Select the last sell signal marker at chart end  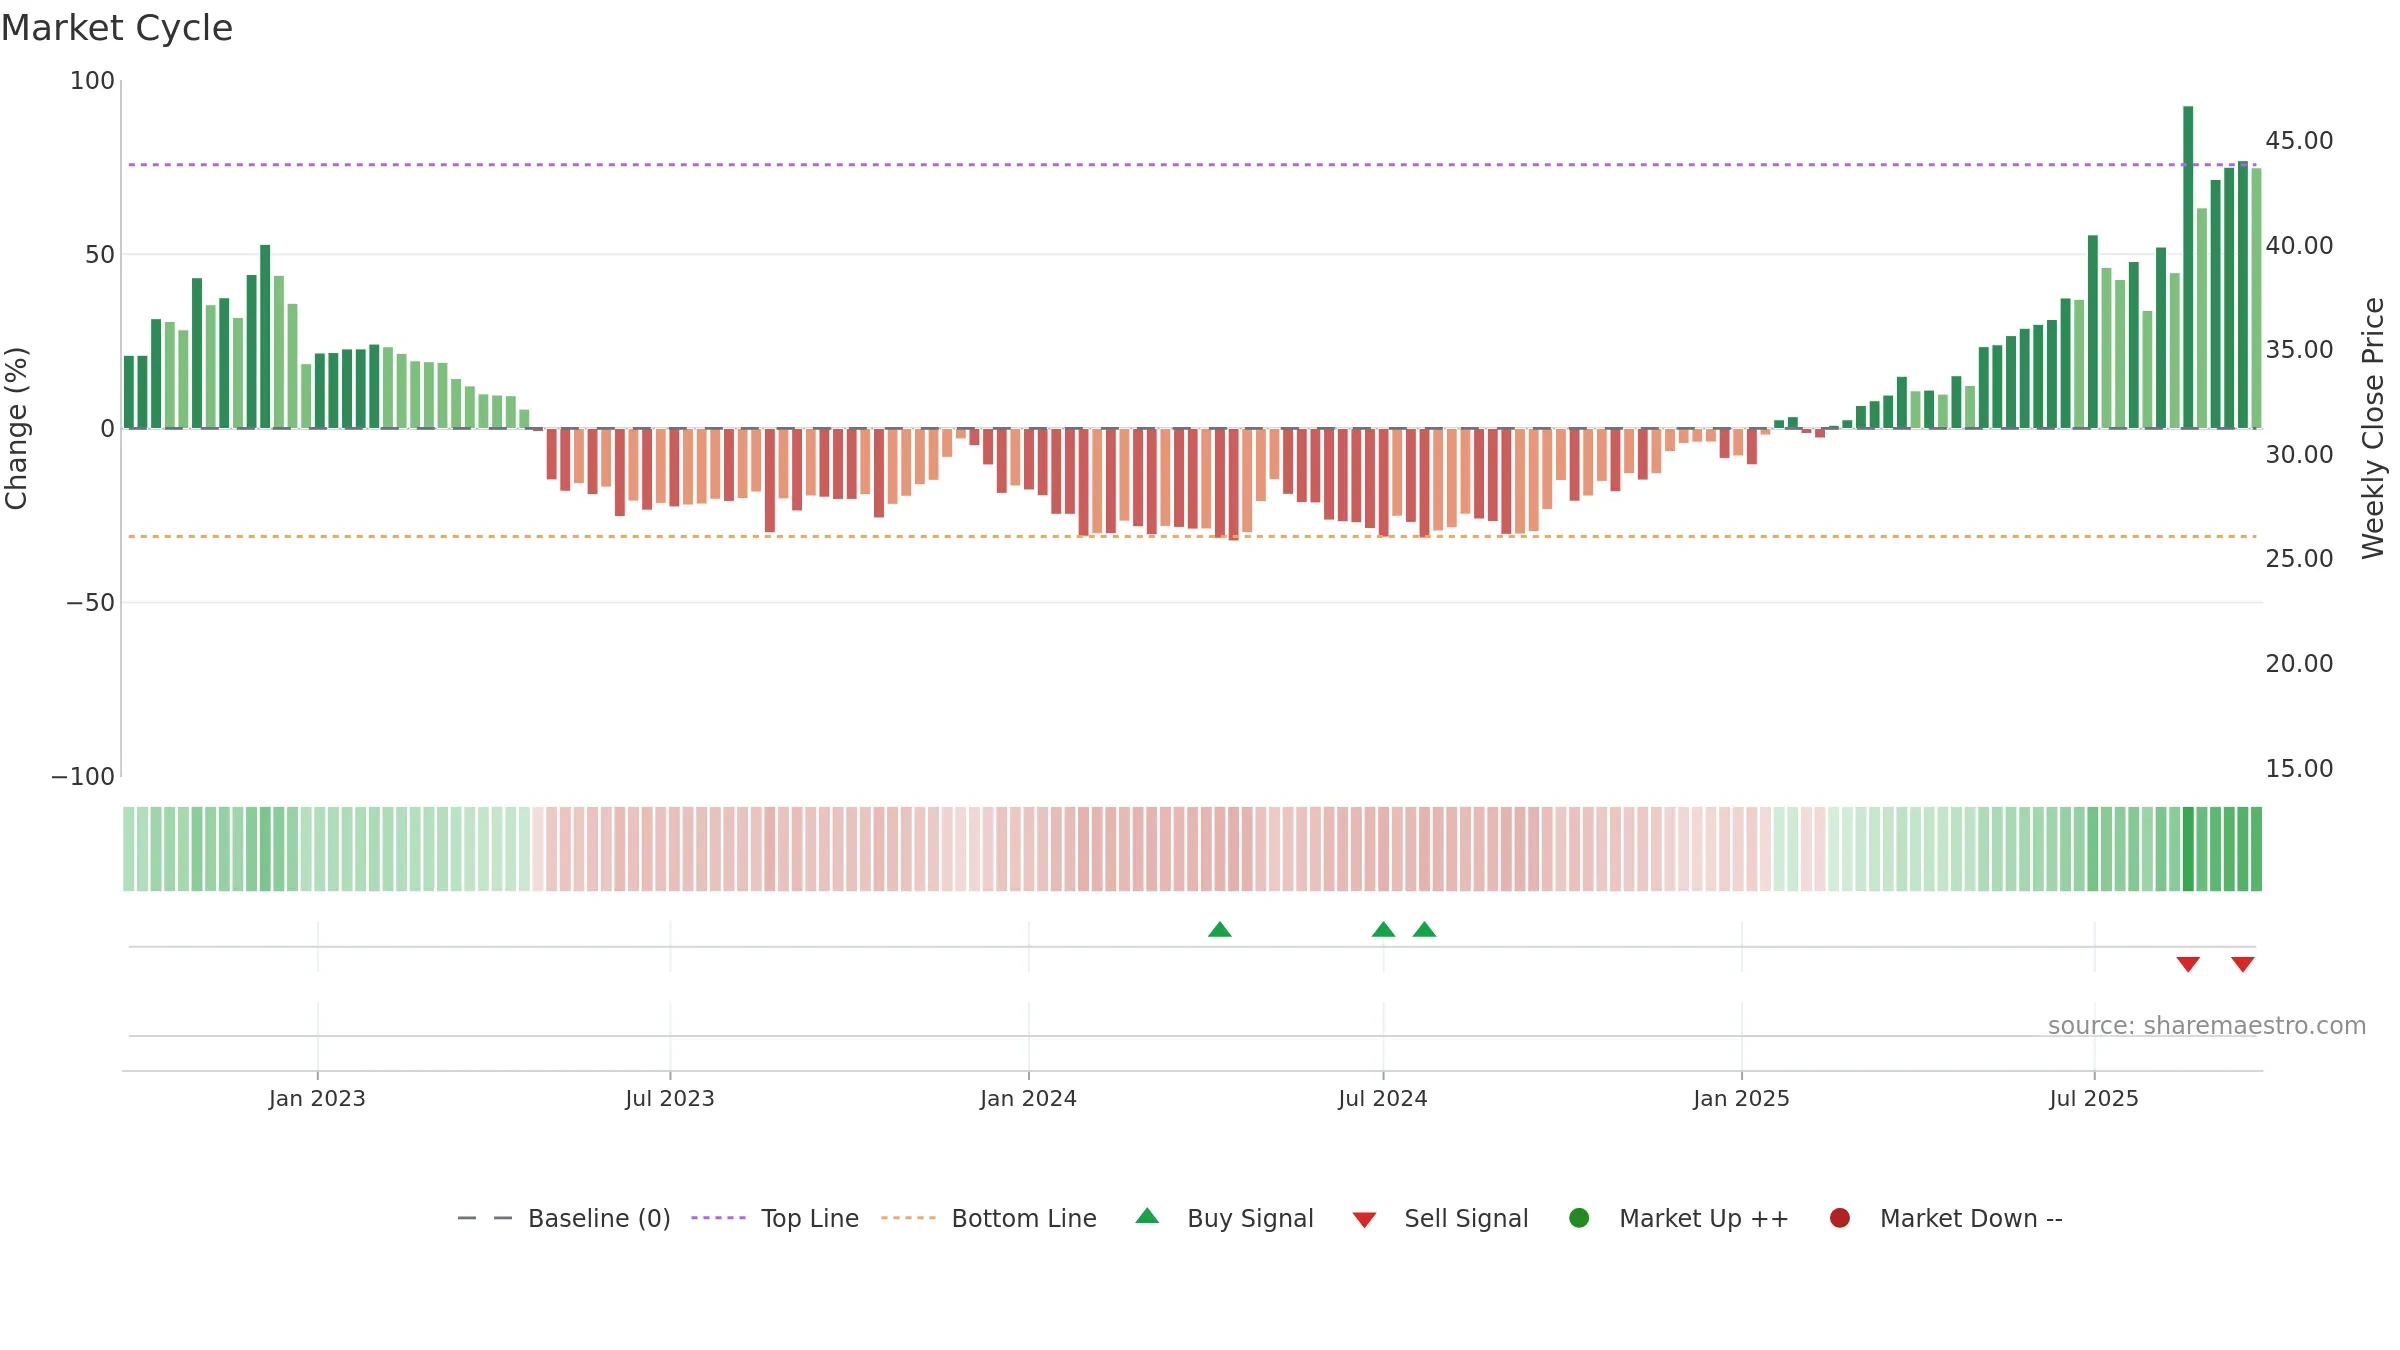click(2243, 964)
